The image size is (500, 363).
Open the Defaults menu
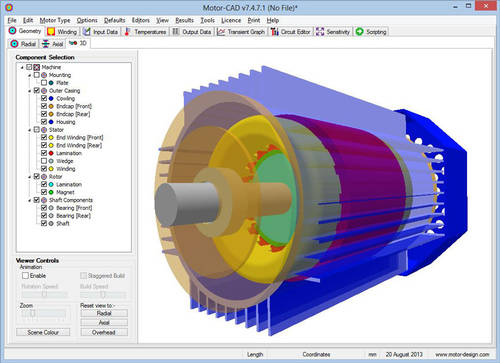pos(114,20)
